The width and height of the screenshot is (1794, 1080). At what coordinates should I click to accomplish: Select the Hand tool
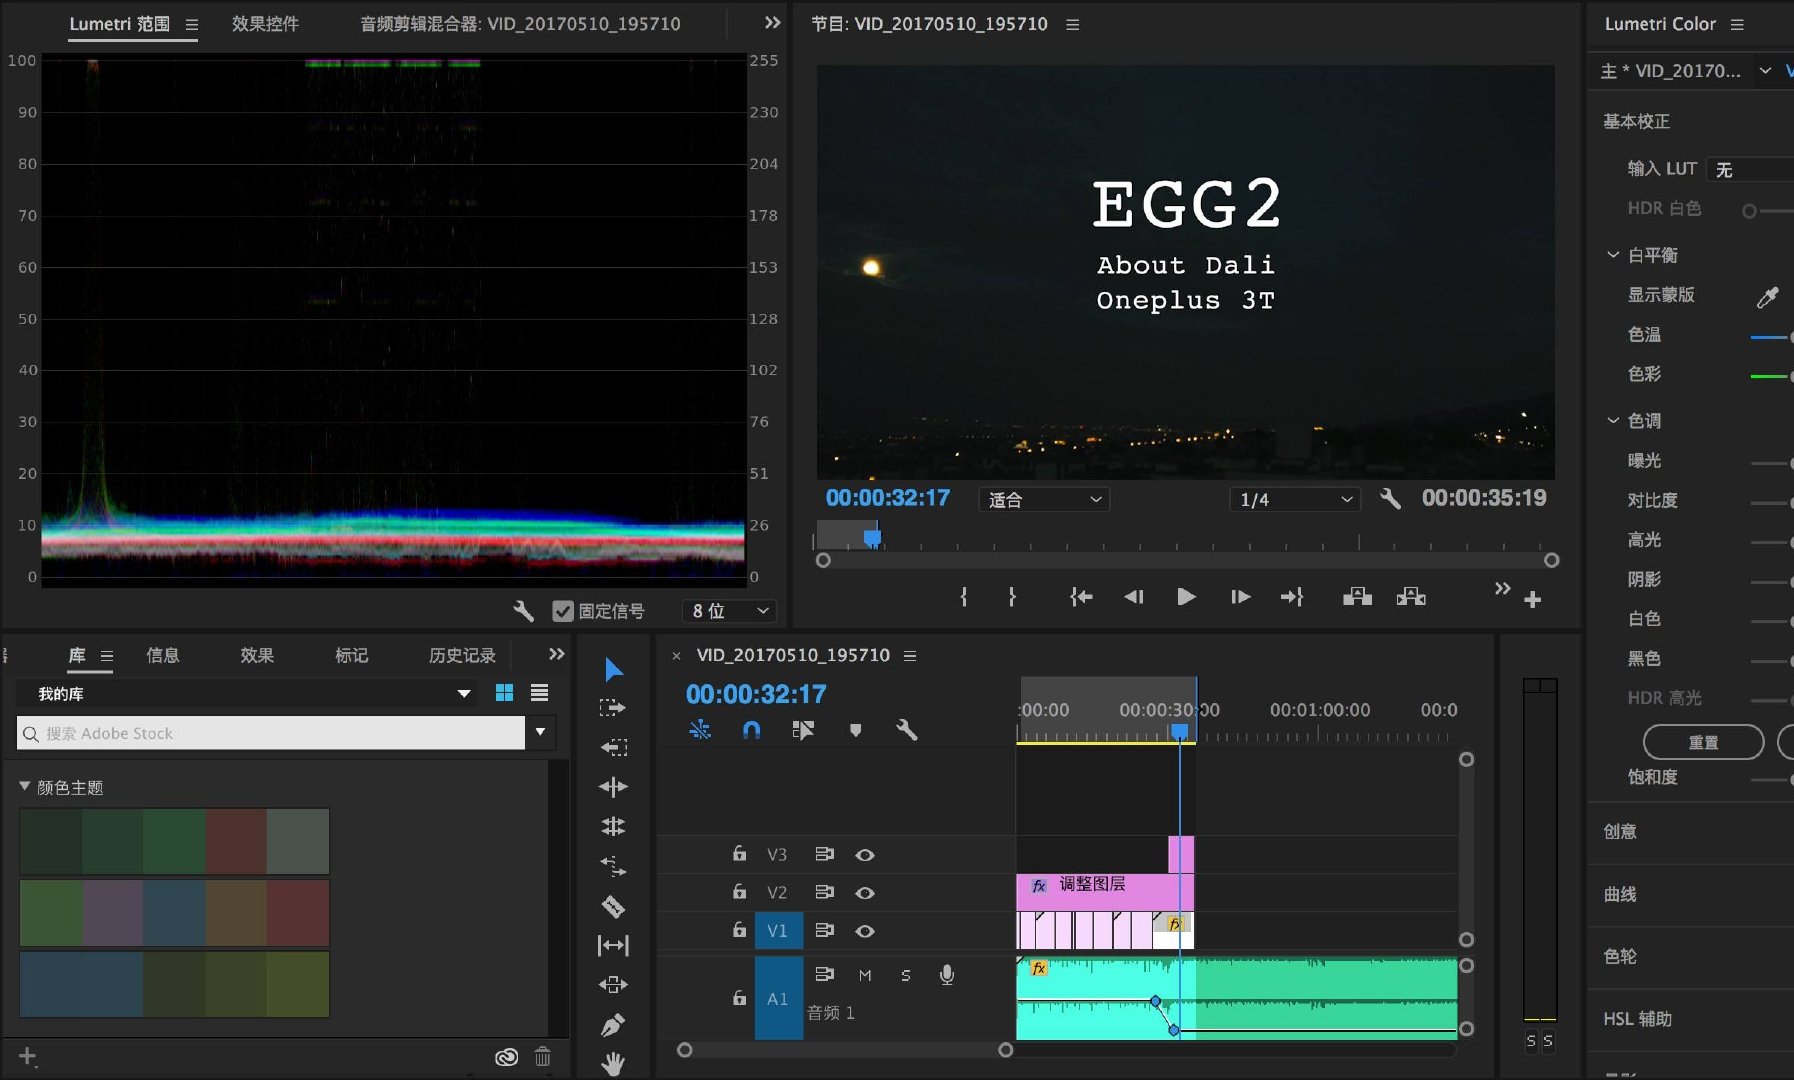tap(613, 1063)
